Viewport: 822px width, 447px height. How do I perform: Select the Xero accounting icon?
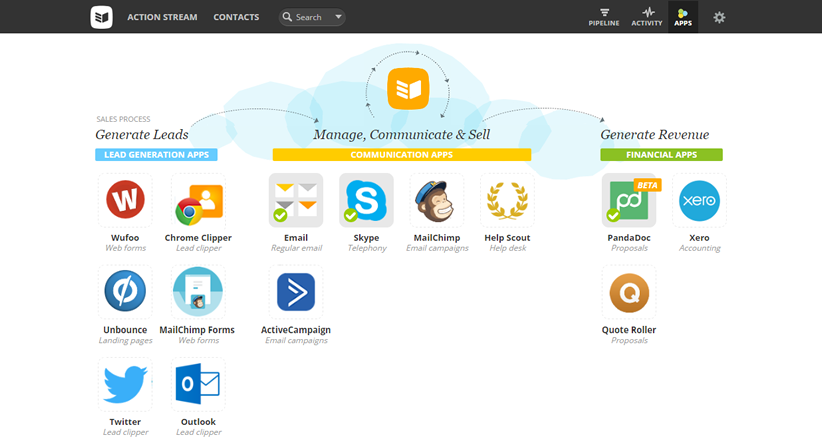[699, 200]
